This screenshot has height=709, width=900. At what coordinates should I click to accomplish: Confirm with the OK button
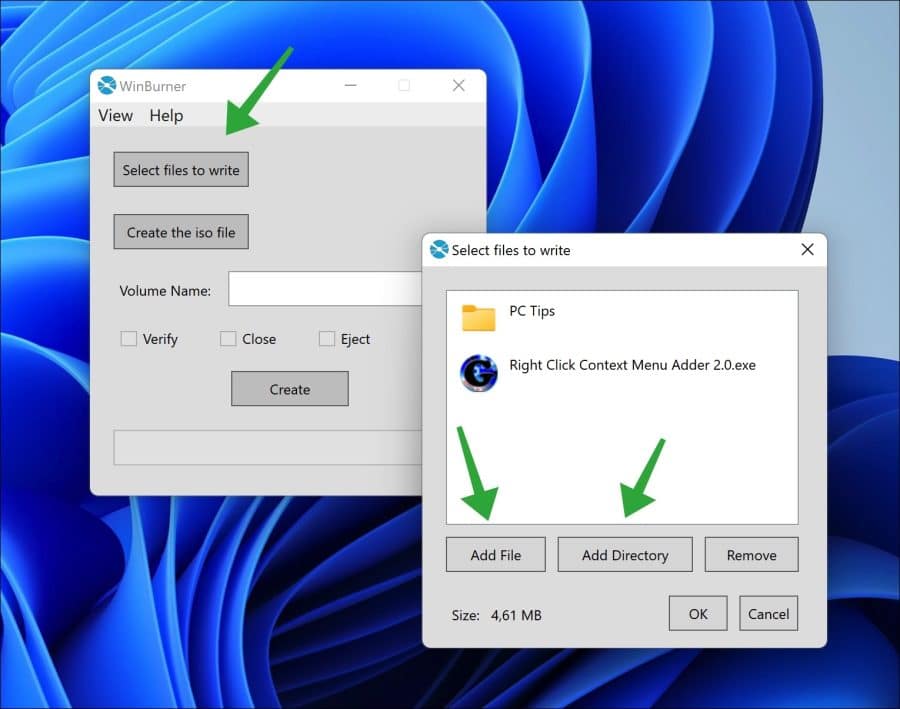click(698, 613)
